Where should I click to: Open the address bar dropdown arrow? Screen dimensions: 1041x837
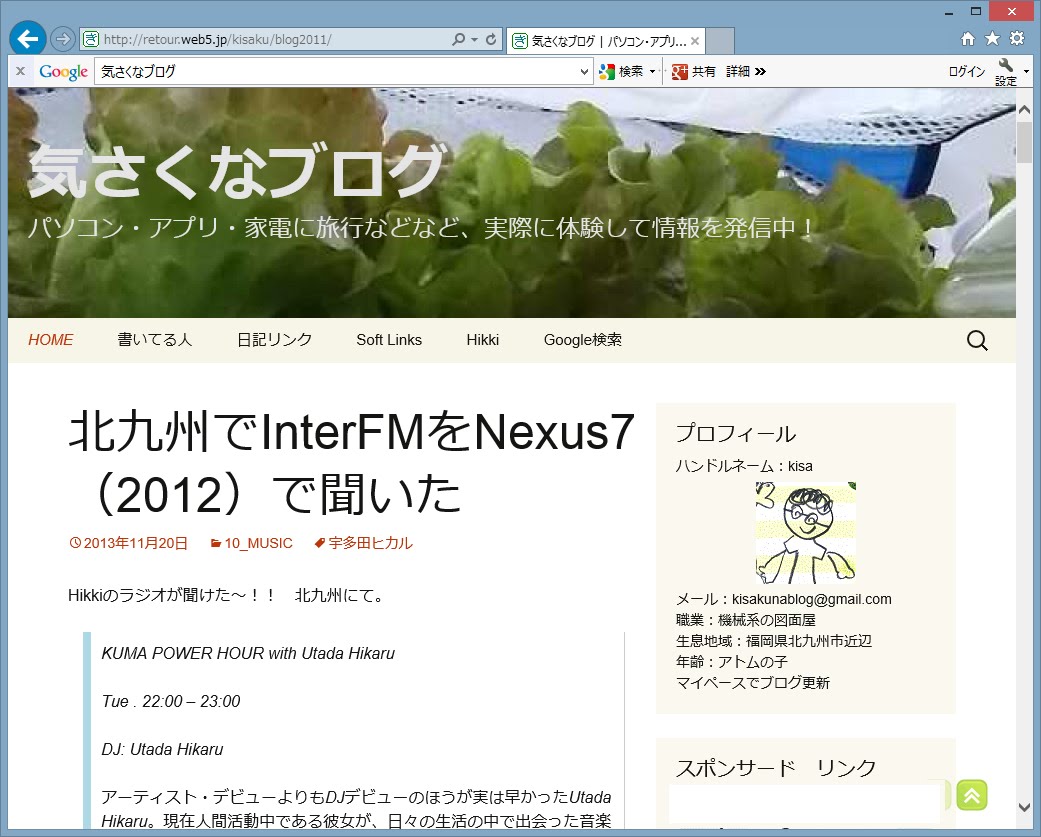pyautogui.click(x=475, y=39)
